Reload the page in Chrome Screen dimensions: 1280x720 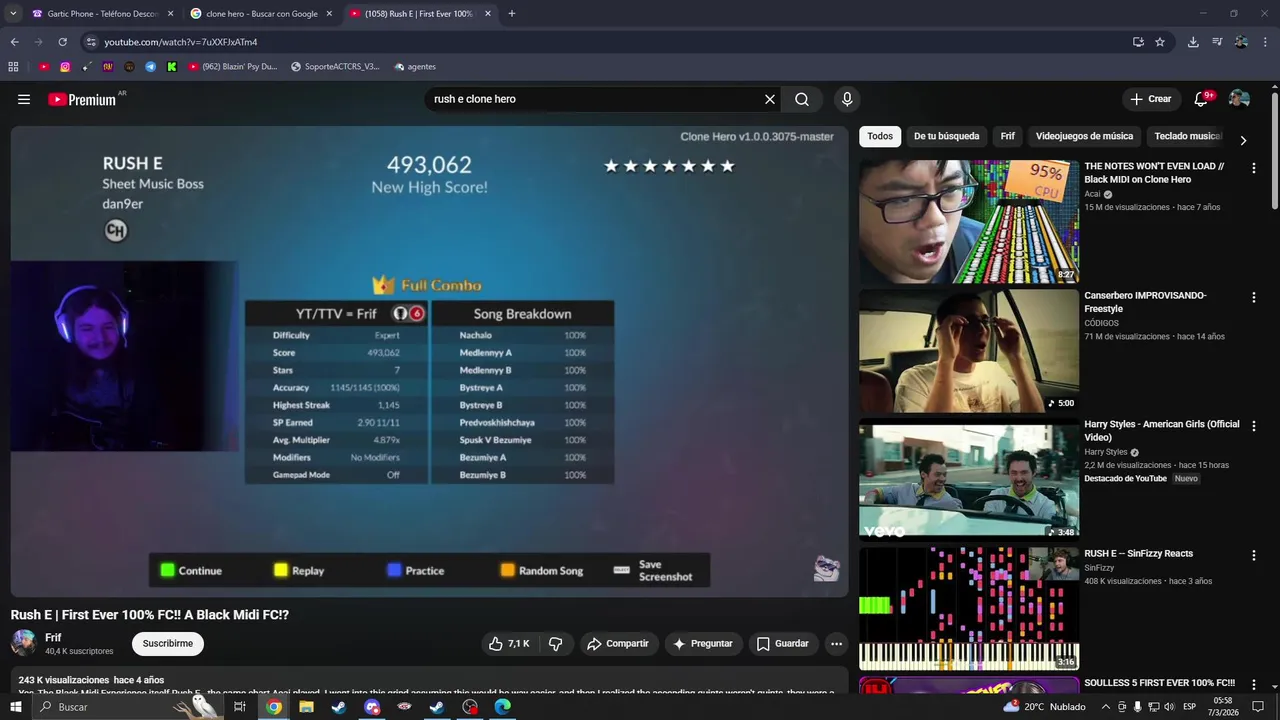[62, 42]
